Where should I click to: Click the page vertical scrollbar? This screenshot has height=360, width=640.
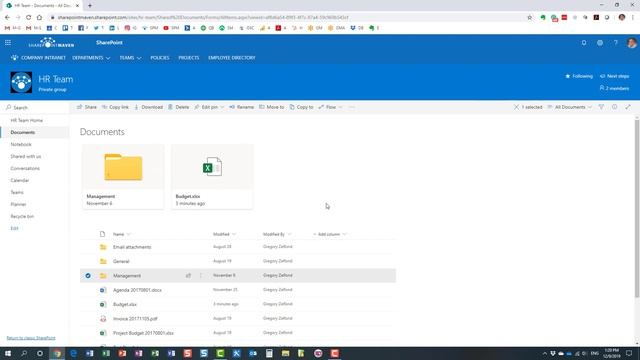click(637, 208)
